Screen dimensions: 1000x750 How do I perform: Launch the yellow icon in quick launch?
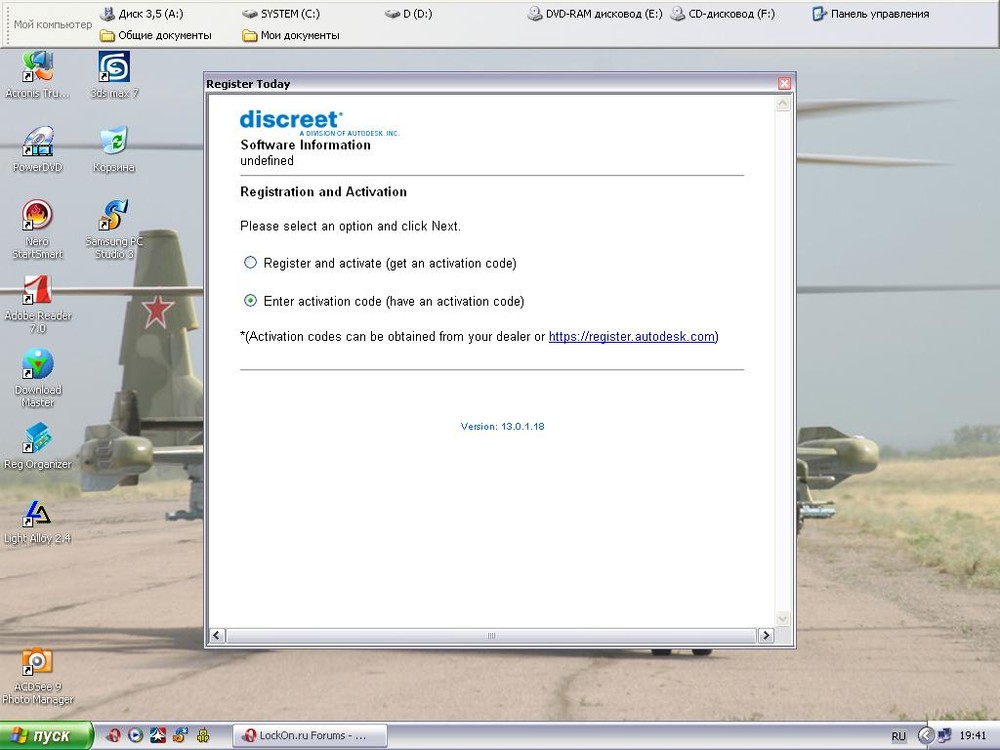pos(203,735)
